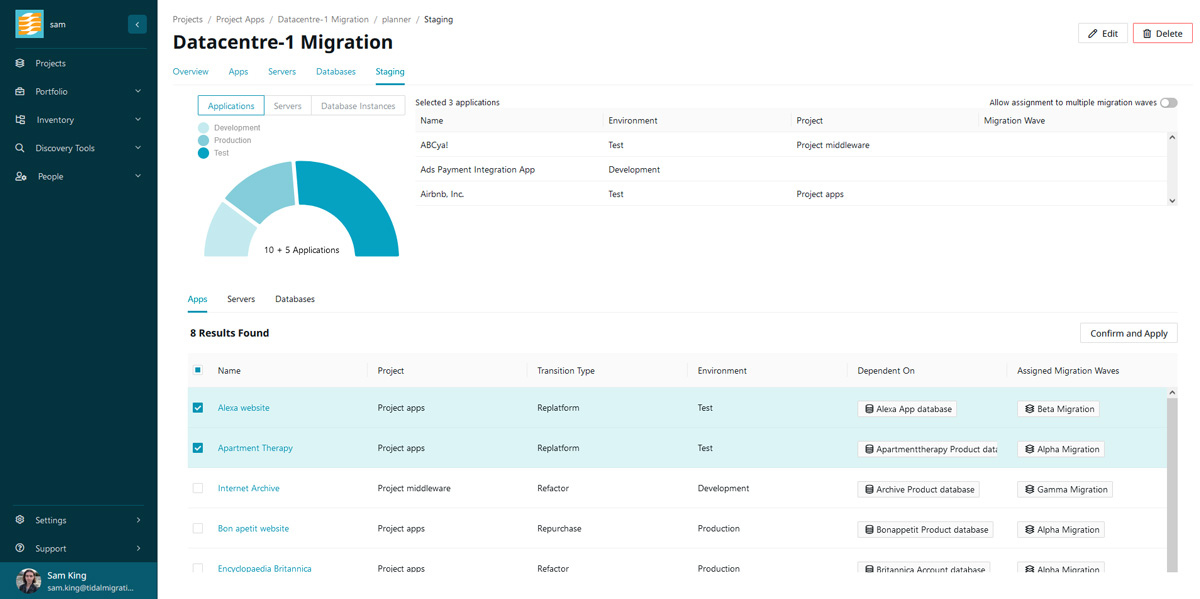Click the Support question mark icon
The width and height of the screenshot is (1200, 599).
tap(20, 548)
